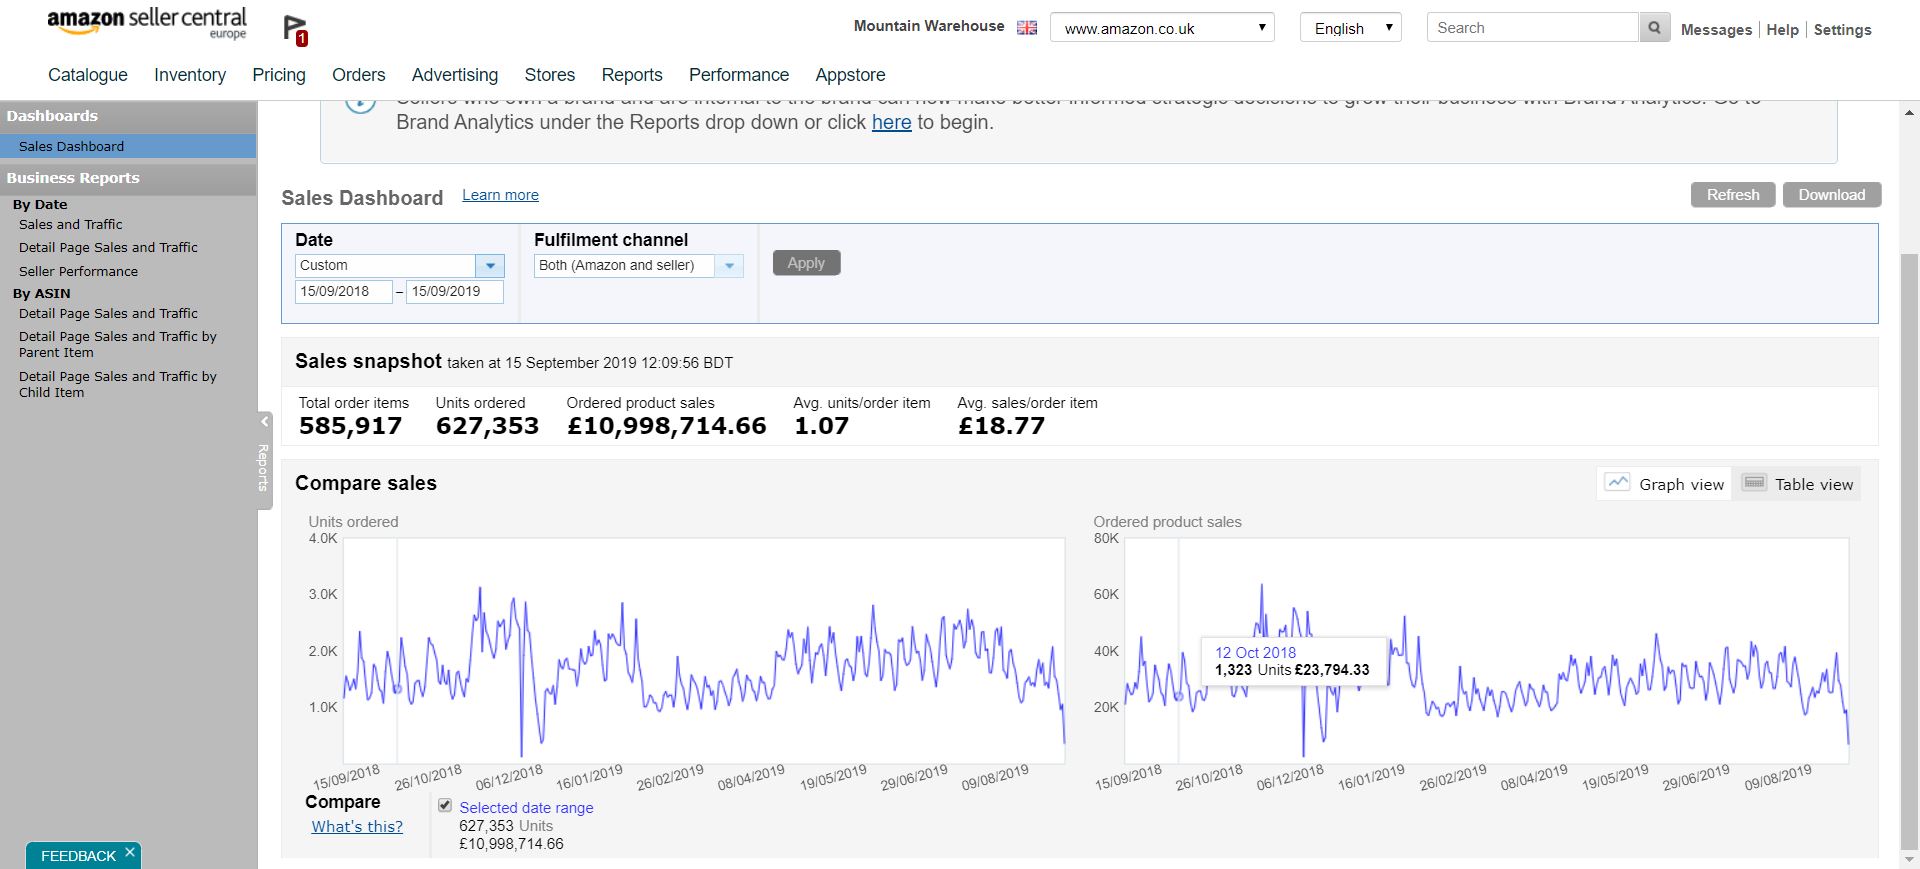This screenshot has width=1920, height=869.
Task: Click the page vertical scrollbar thumb
Action: point(1910,550)
